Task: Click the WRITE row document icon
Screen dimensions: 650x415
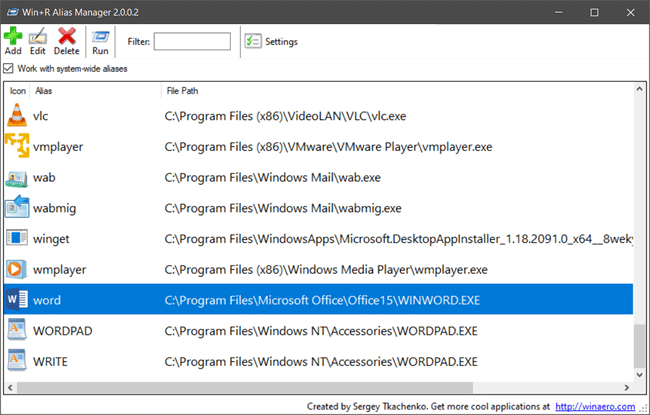Action: [17, 360]
